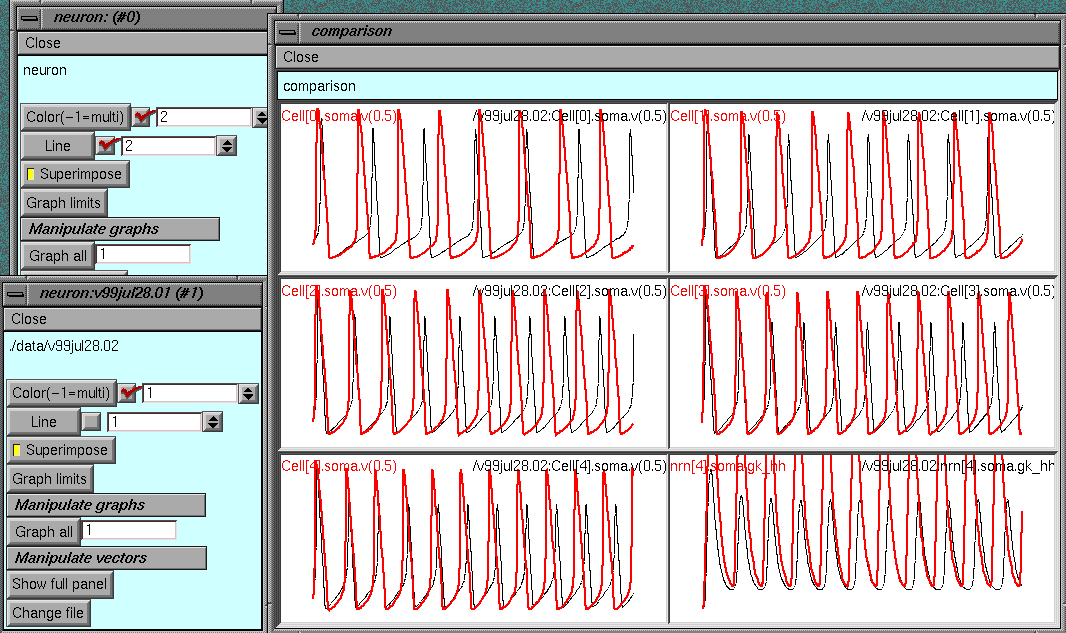Open the Manipulate vectors menu
Viewport: 1066px width, 633px height.
pyautogui.click(x=106, y=558)
